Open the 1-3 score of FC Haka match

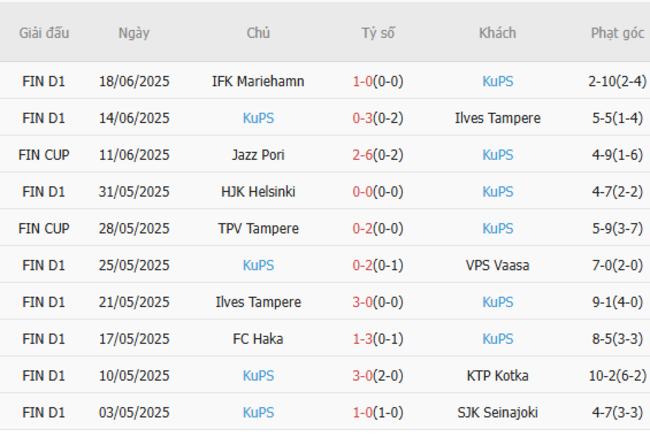(362, 338)
